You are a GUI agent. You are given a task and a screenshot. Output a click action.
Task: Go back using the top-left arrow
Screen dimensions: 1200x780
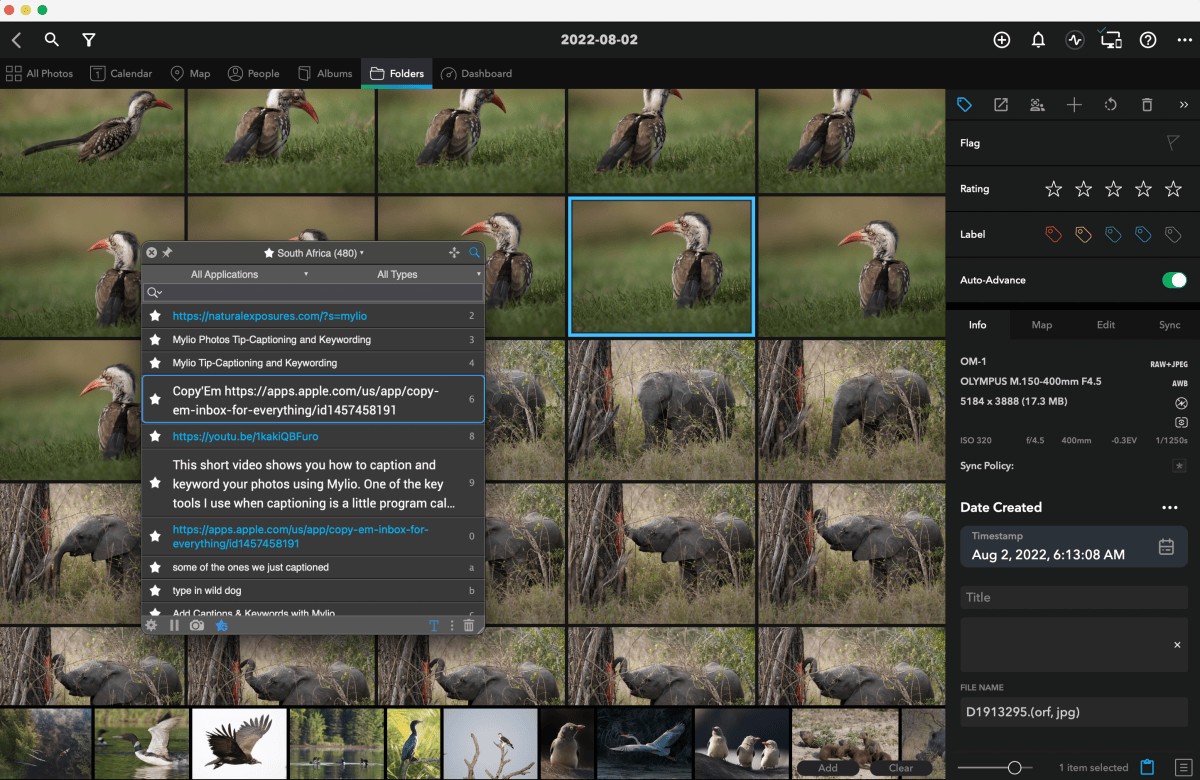pyautogui.click(x=16, y=40)
